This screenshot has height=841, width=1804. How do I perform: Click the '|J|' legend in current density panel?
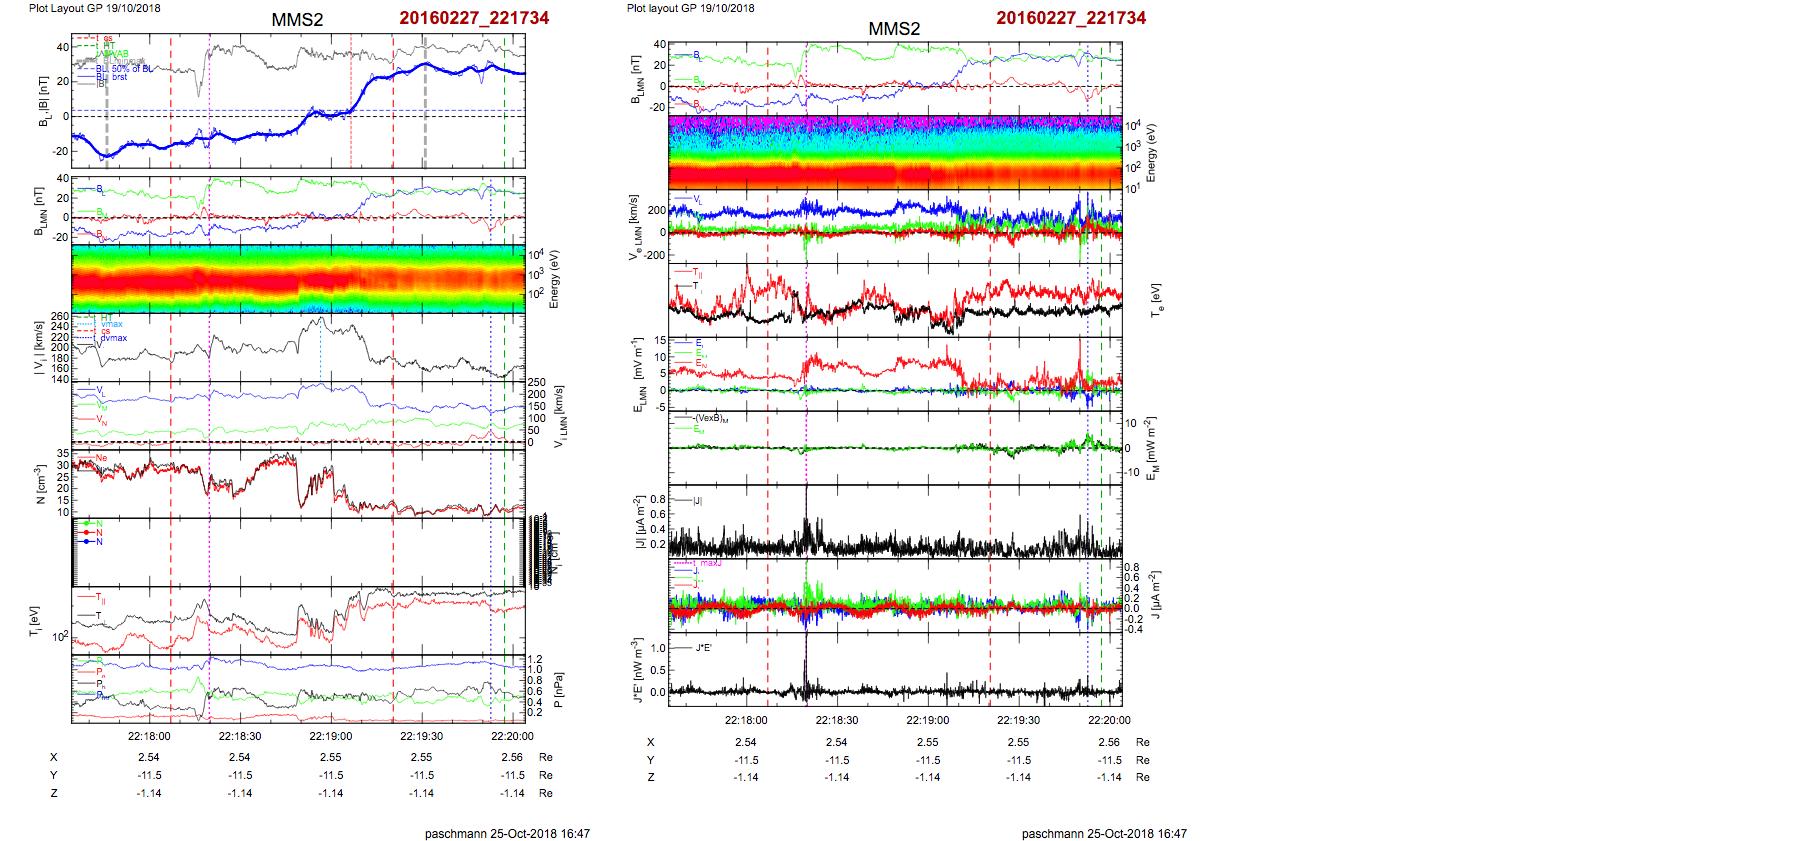click(x=699, y=501)
